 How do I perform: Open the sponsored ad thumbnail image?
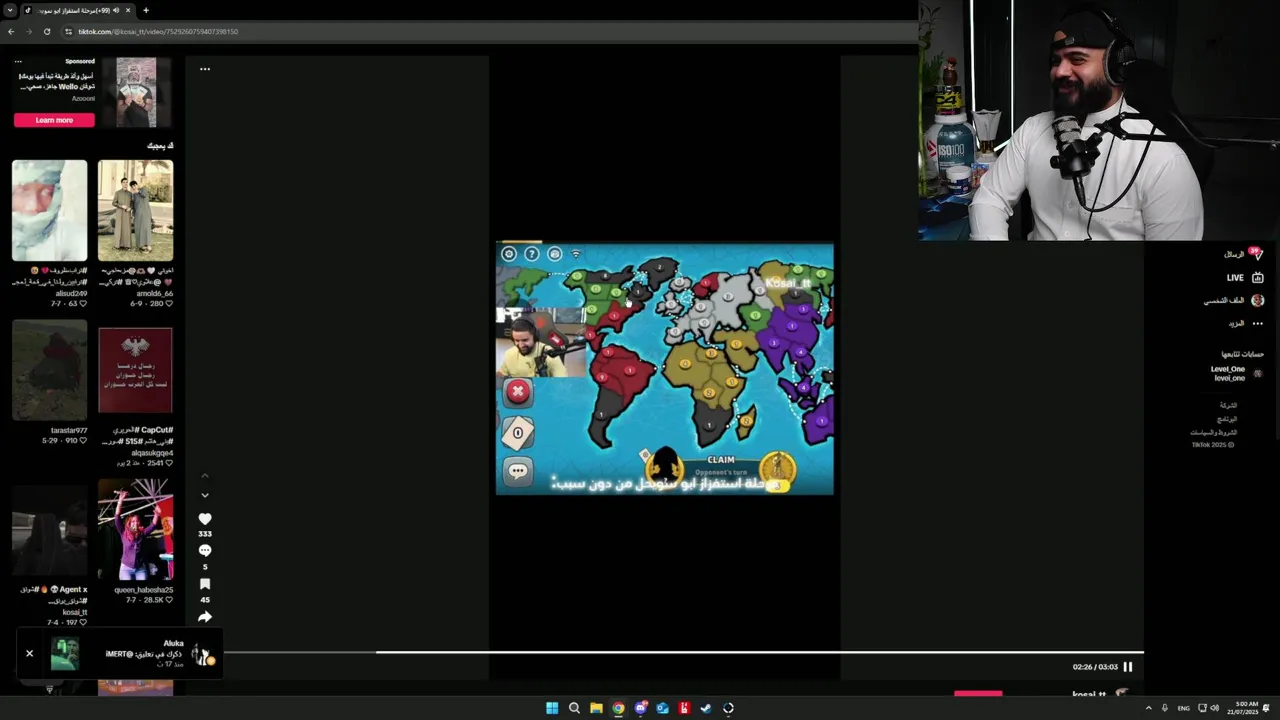[136, 92]
